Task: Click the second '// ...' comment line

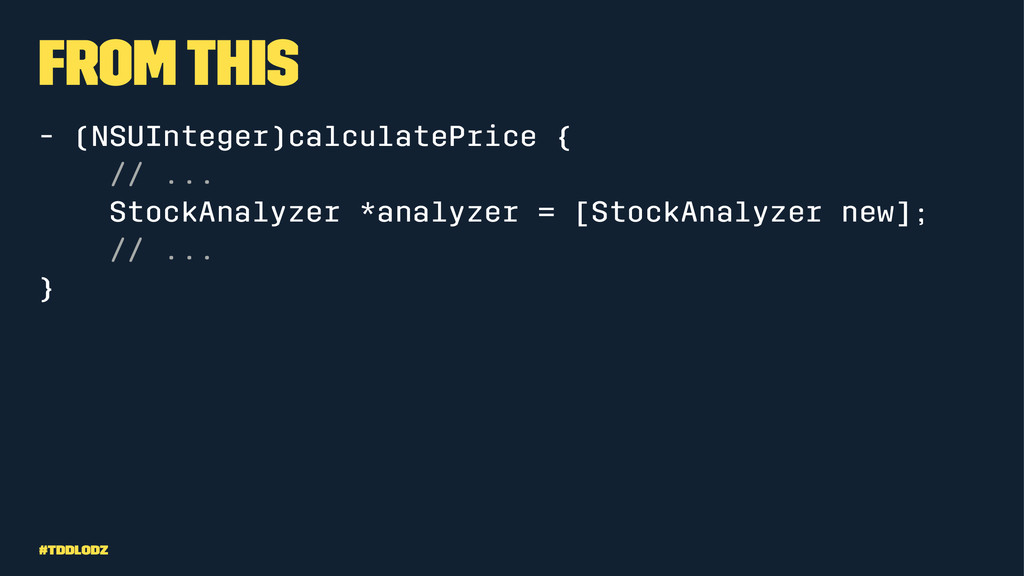Action: [x=161, y=251]
